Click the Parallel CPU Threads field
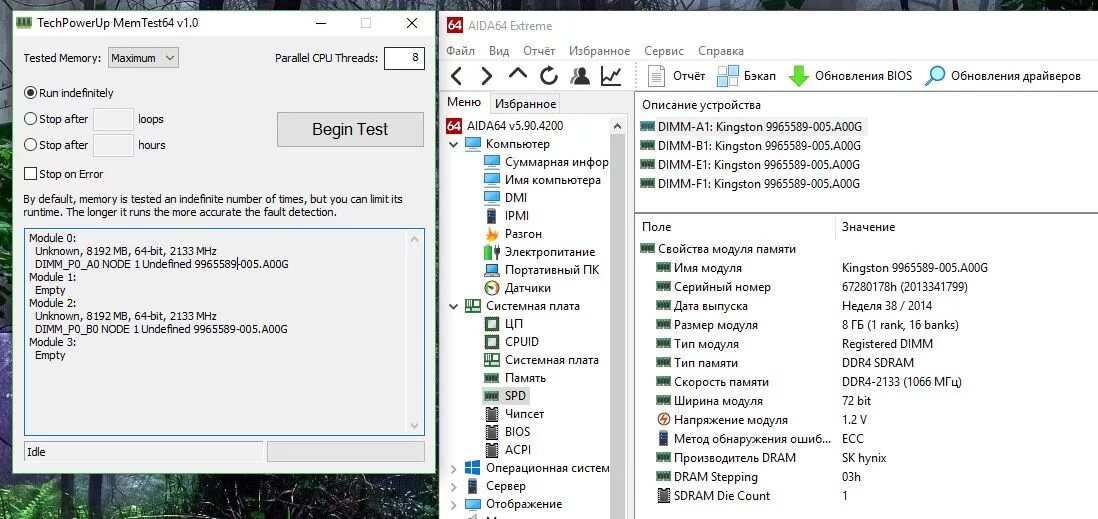The width and height of the screenshot is (1098, 519). click(x=404, y=57)
